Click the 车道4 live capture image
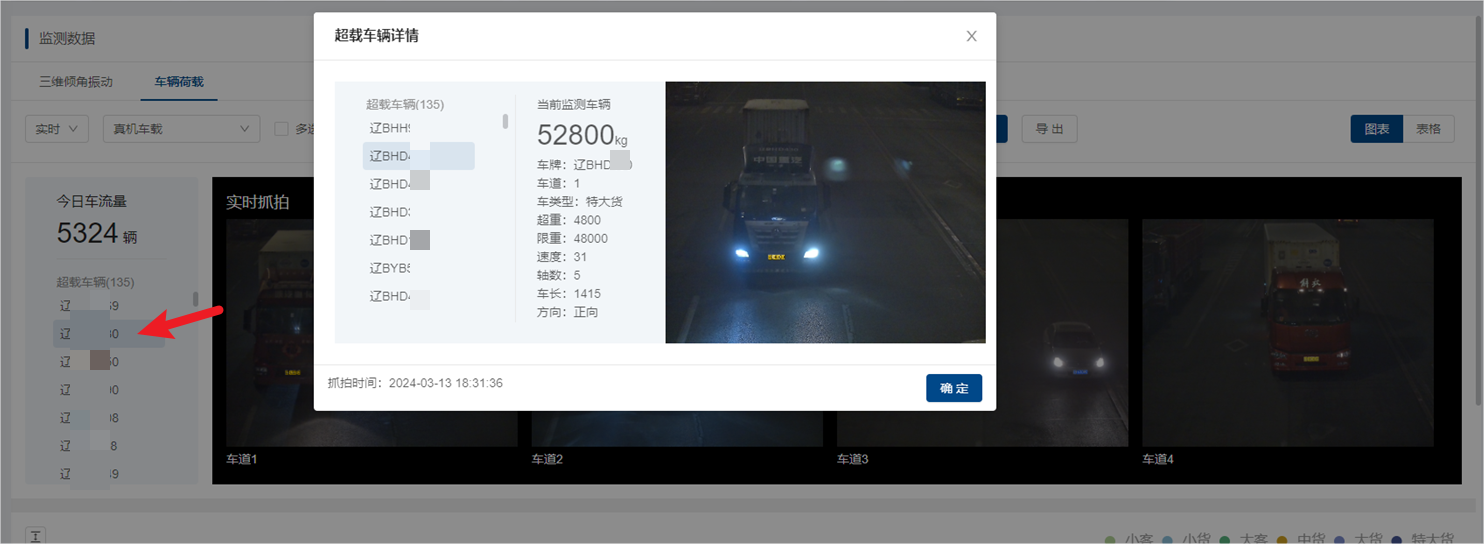 (1287, 333)
